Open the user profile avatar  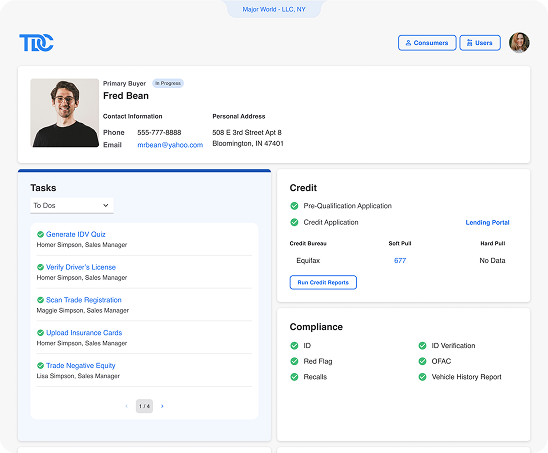coord(519,43)
